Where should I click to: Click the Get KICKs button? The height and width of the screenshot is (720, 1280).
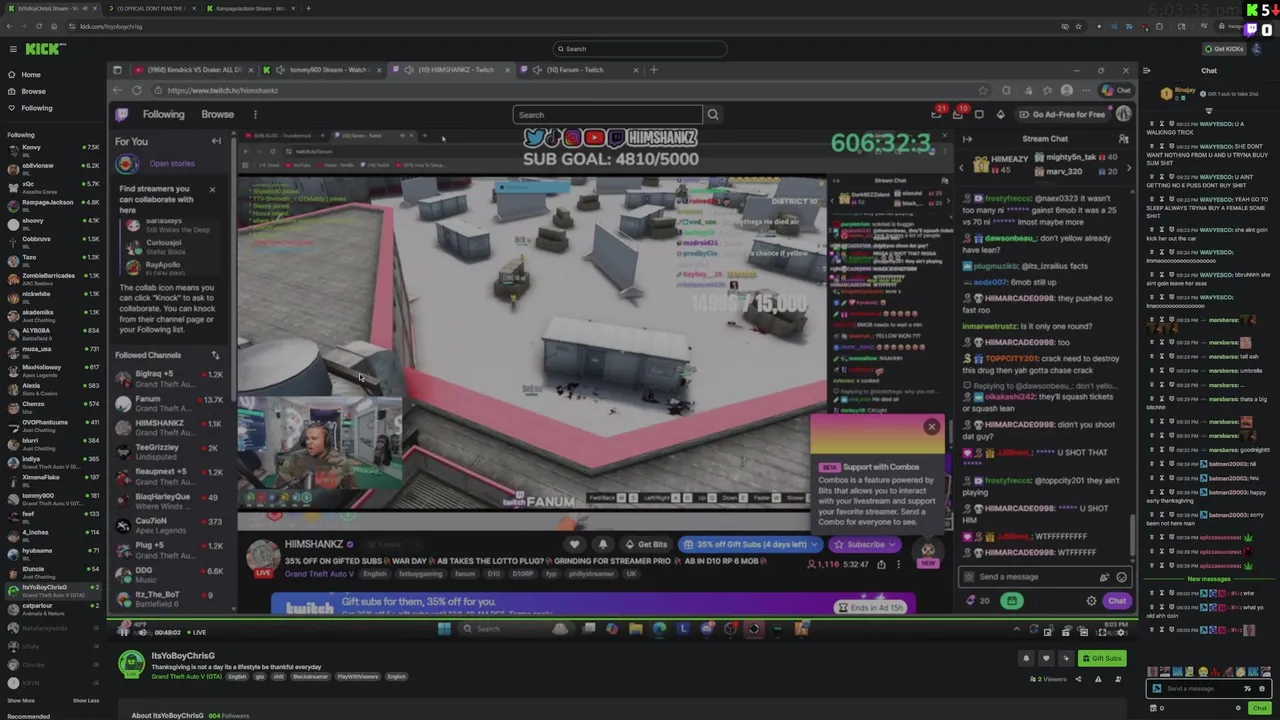click(x=1225, y=48)
